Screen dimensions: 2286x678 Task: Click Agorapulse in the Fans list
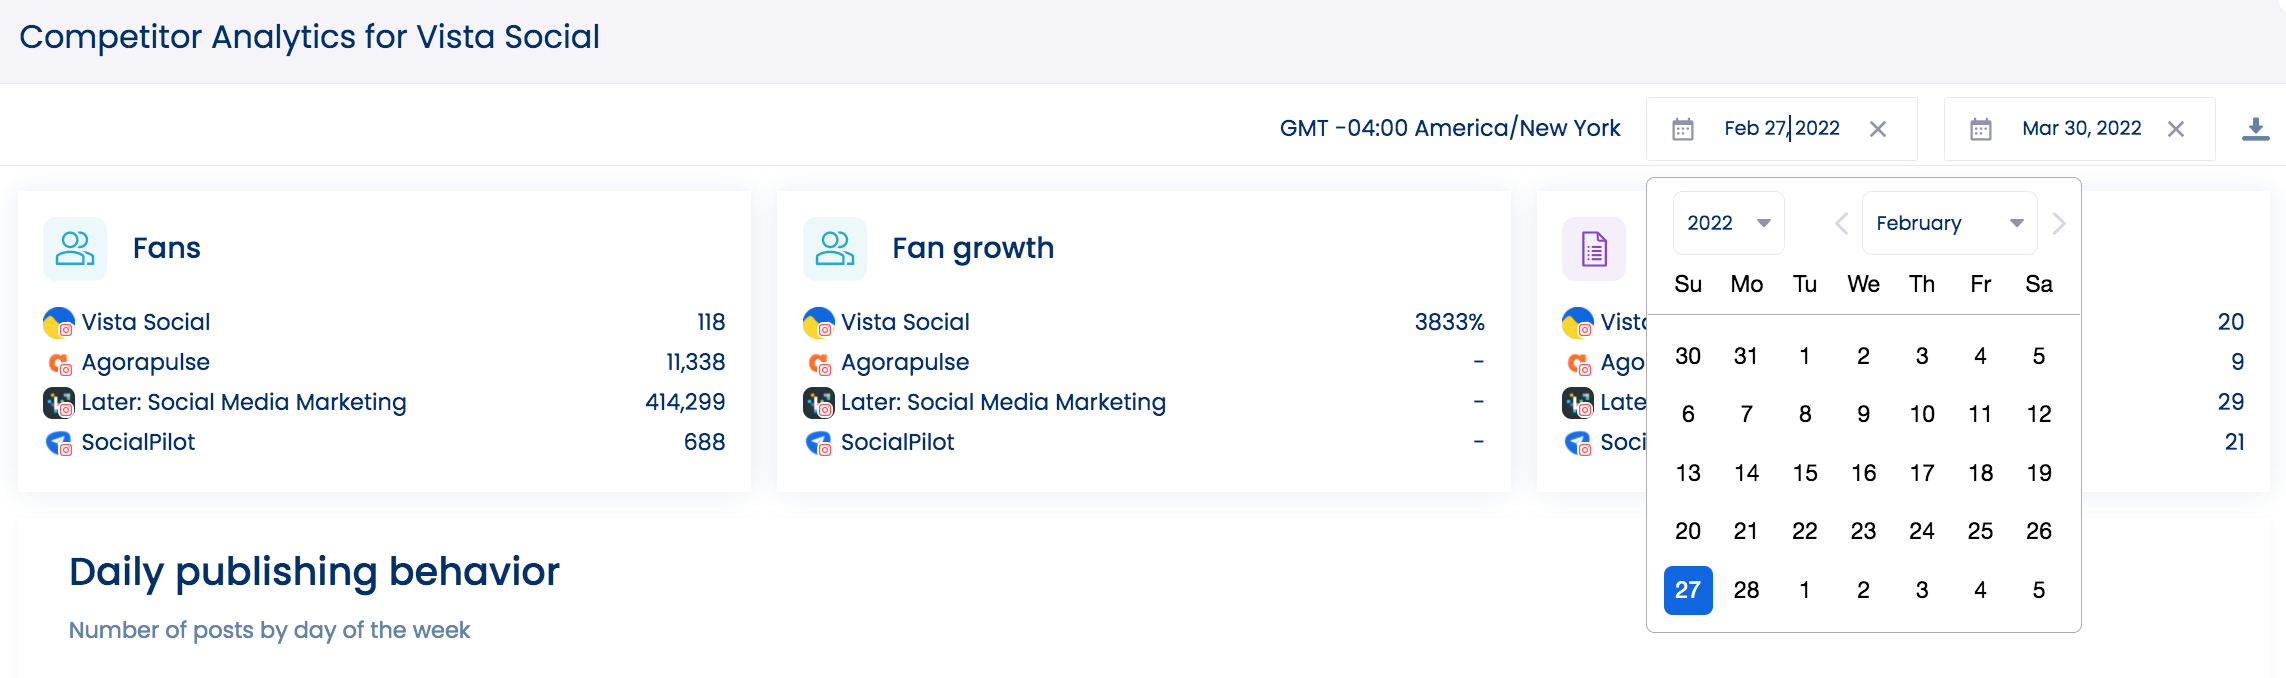146,362
